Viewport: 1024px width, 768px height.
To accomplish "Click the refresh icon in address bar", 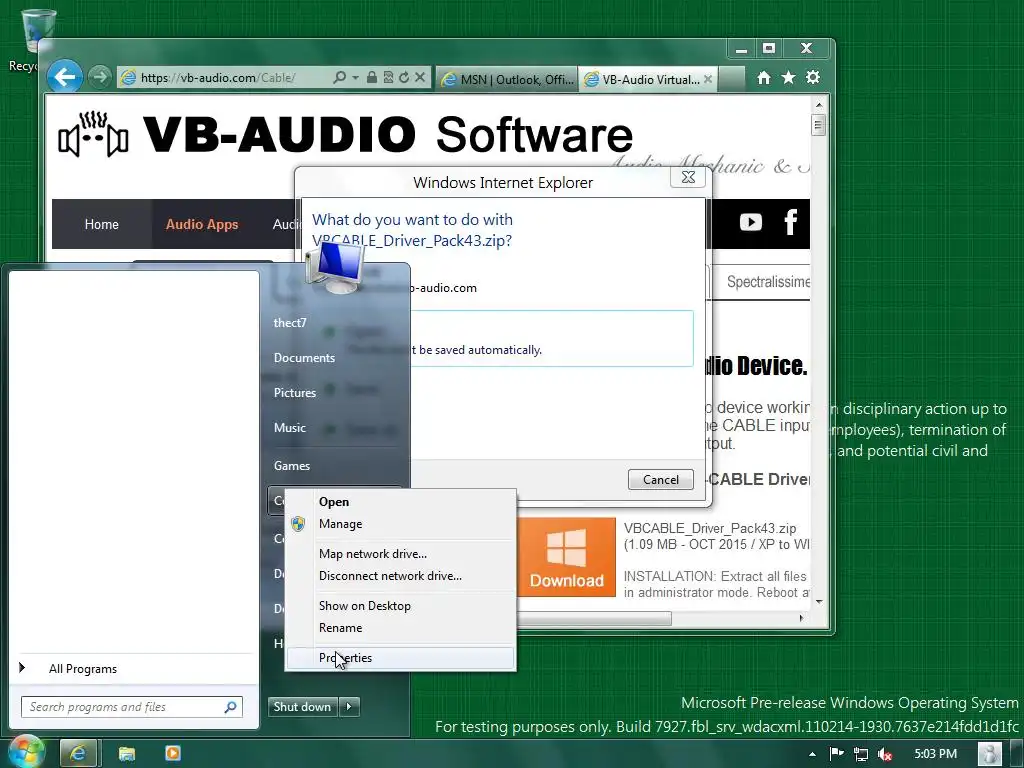I will point(404,78).
